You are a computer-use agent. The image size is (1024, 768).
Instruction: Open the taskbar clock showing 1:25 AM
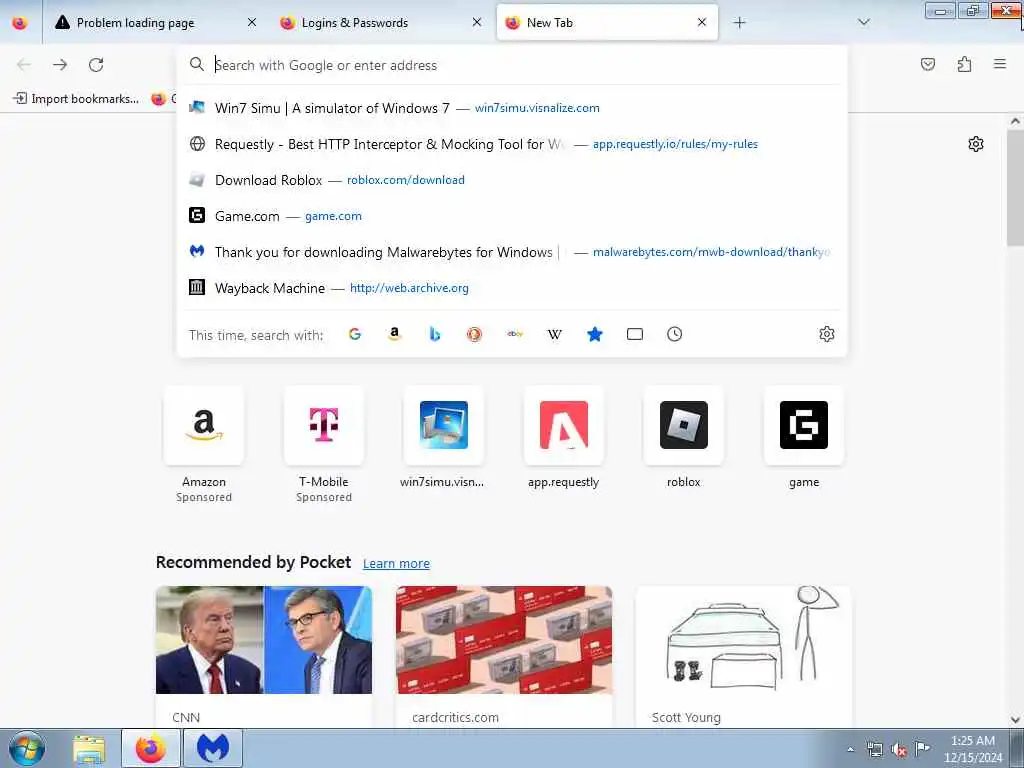[x=972, y=749]
